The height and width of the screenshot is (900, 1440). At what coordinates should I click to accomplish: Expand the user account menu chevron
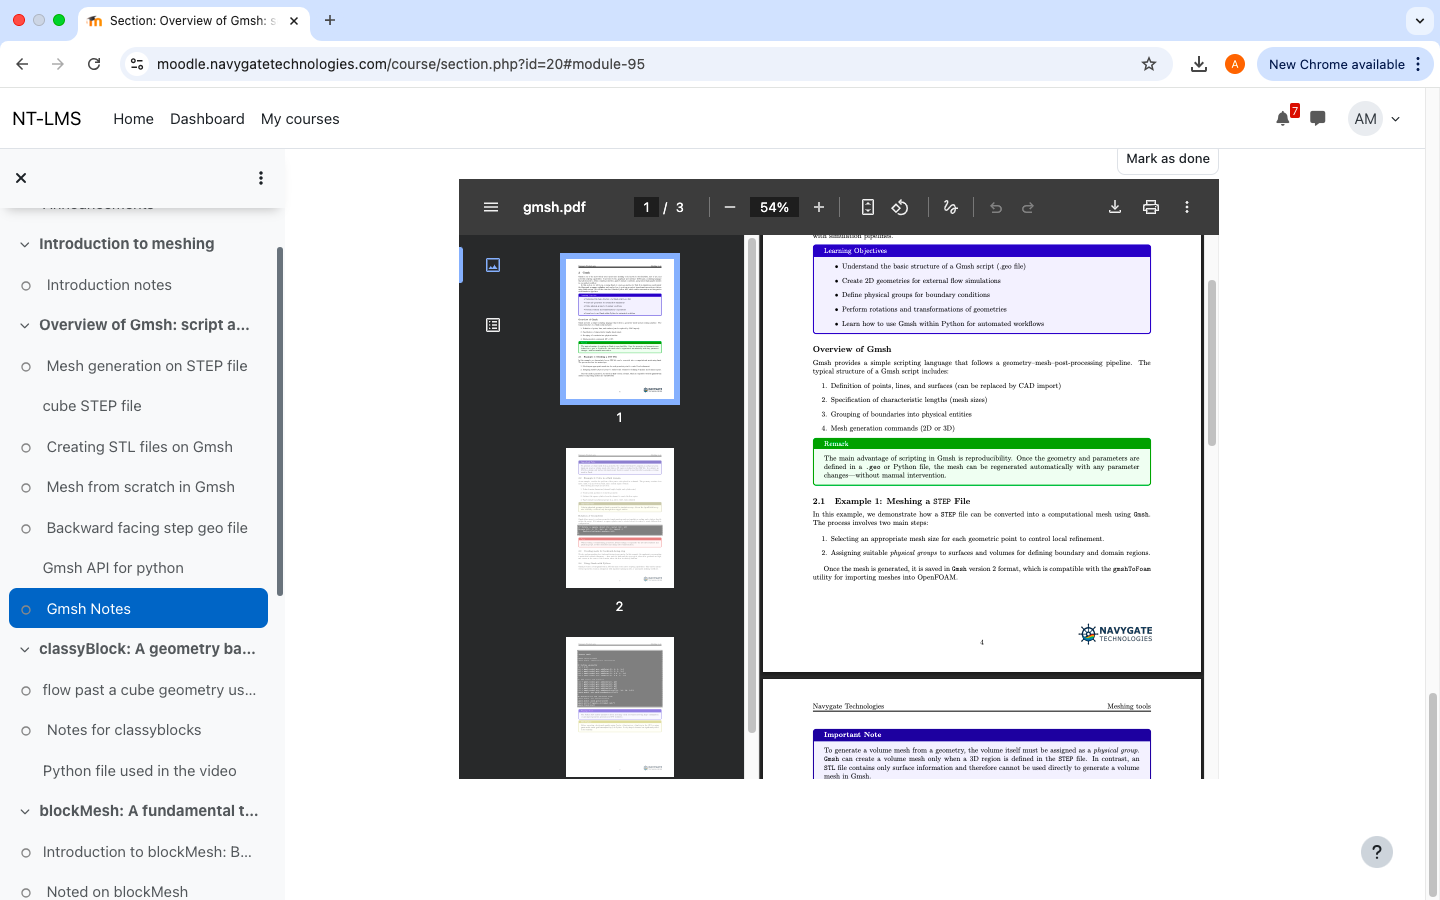1395,118
